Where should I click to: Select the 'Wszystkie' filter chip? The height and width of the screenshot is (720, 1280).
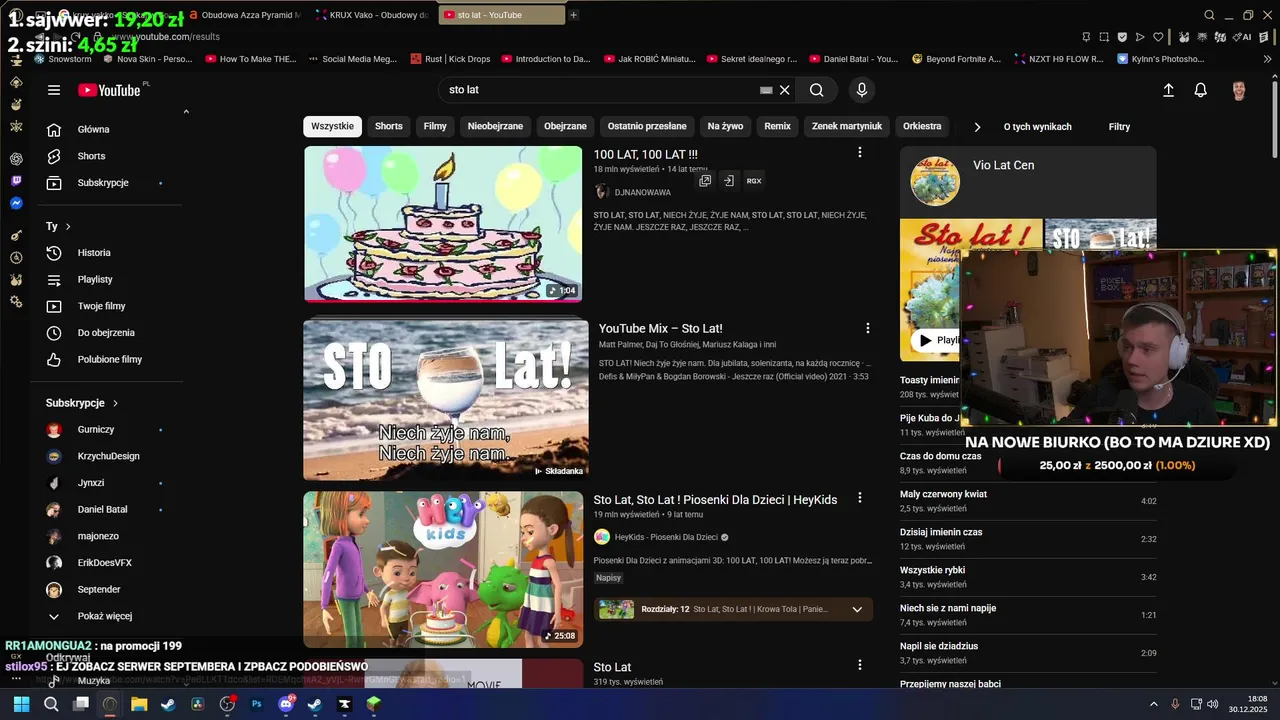pos(332,126)
